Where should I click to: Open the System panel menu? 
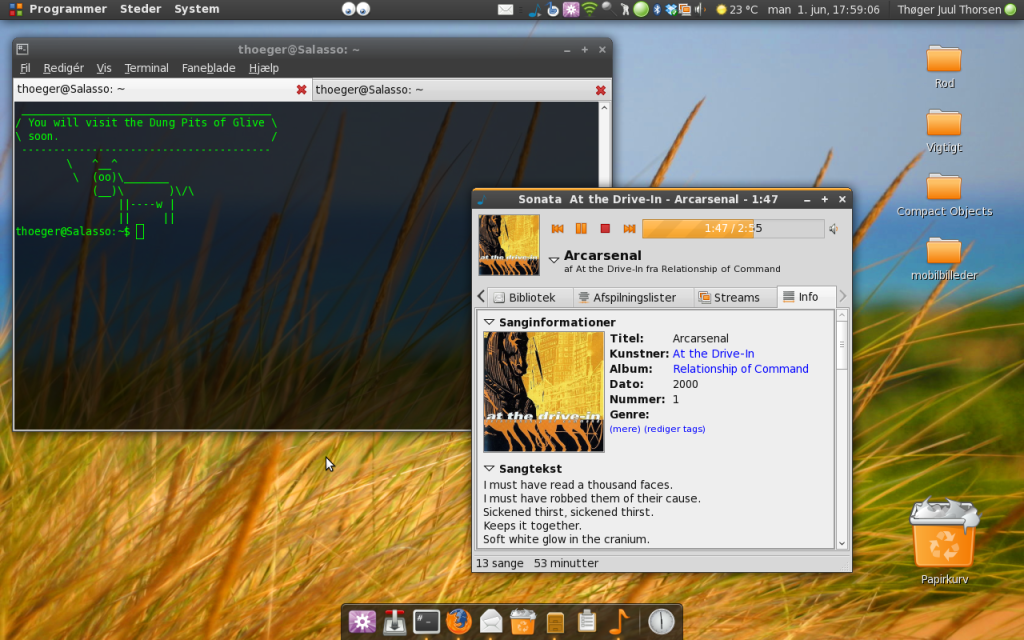[197, 9]
